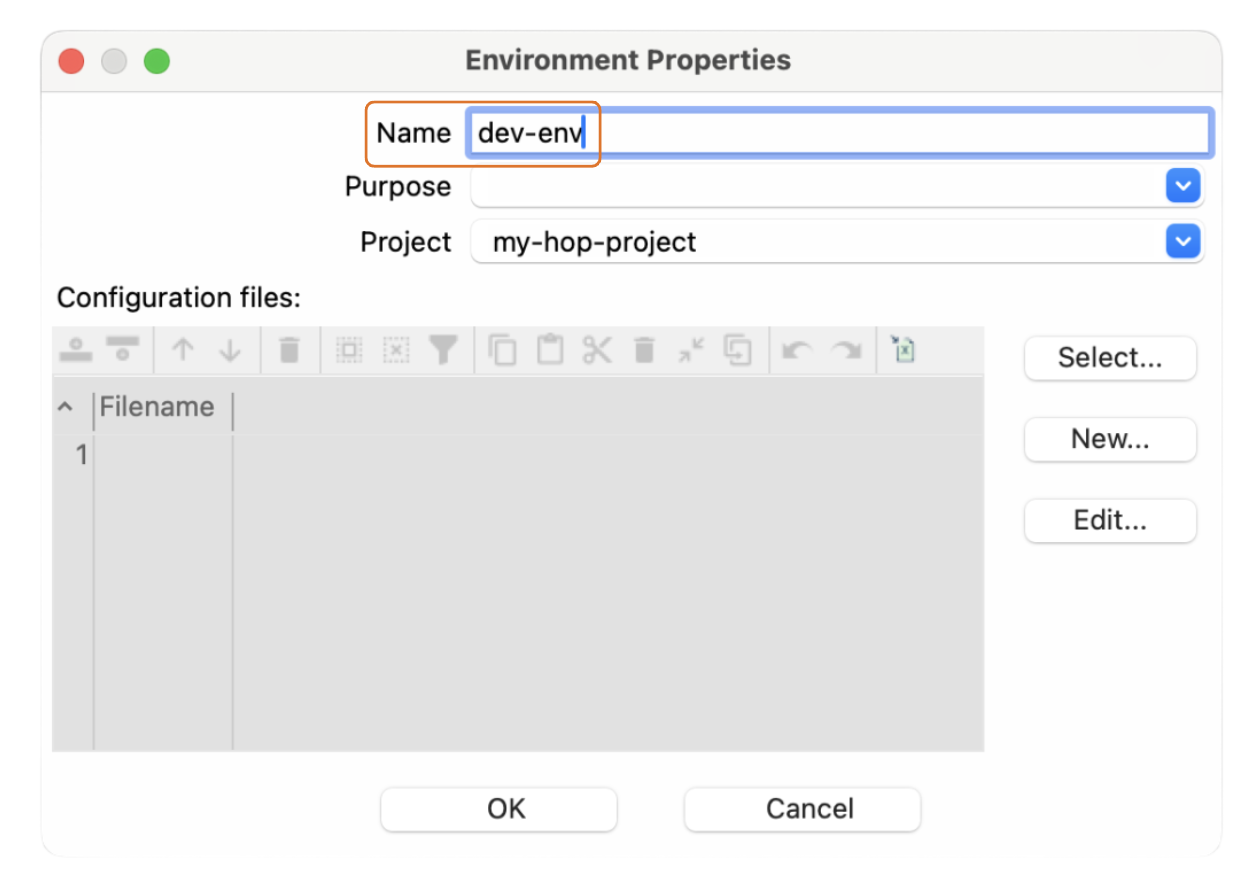
Task: Click the green zoom window button
Action: pyautogui.click(x=157, y=61)
